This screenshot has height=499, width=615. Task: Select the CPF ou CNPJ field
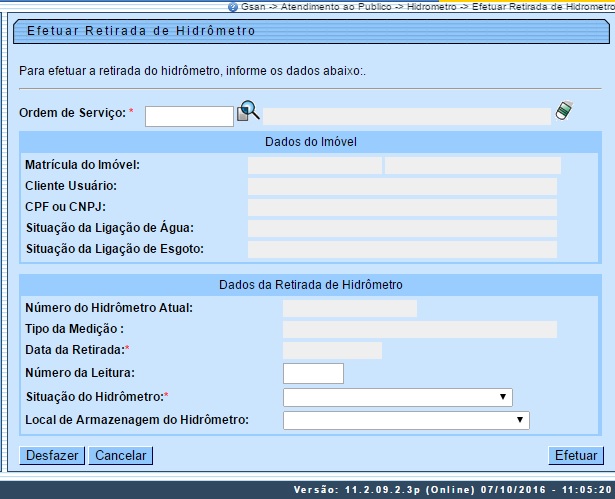(x=401, y=207)
